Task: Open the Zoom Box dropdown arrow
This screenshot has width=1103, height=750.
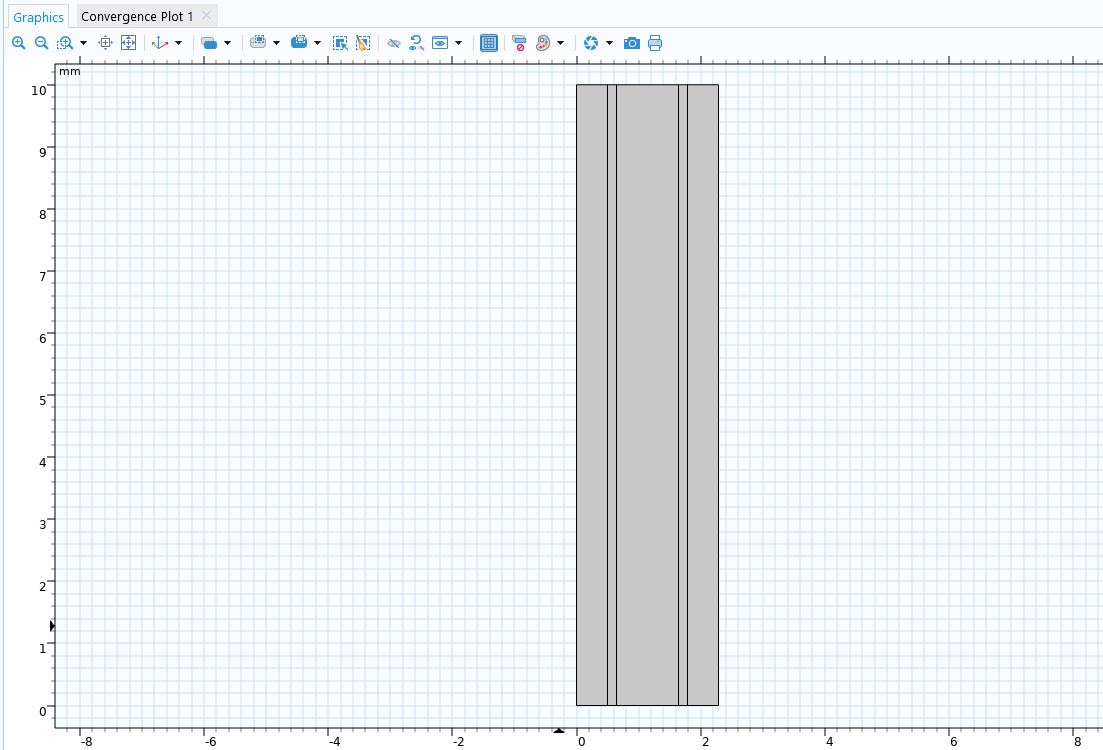Action: tap(83, 43)
